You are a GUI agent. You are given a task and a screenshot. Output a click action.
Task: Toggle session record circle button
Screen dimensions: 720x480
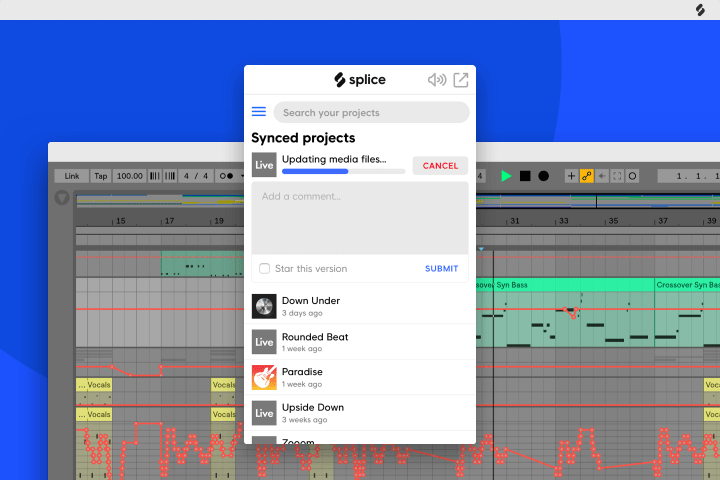pos(632,176)
